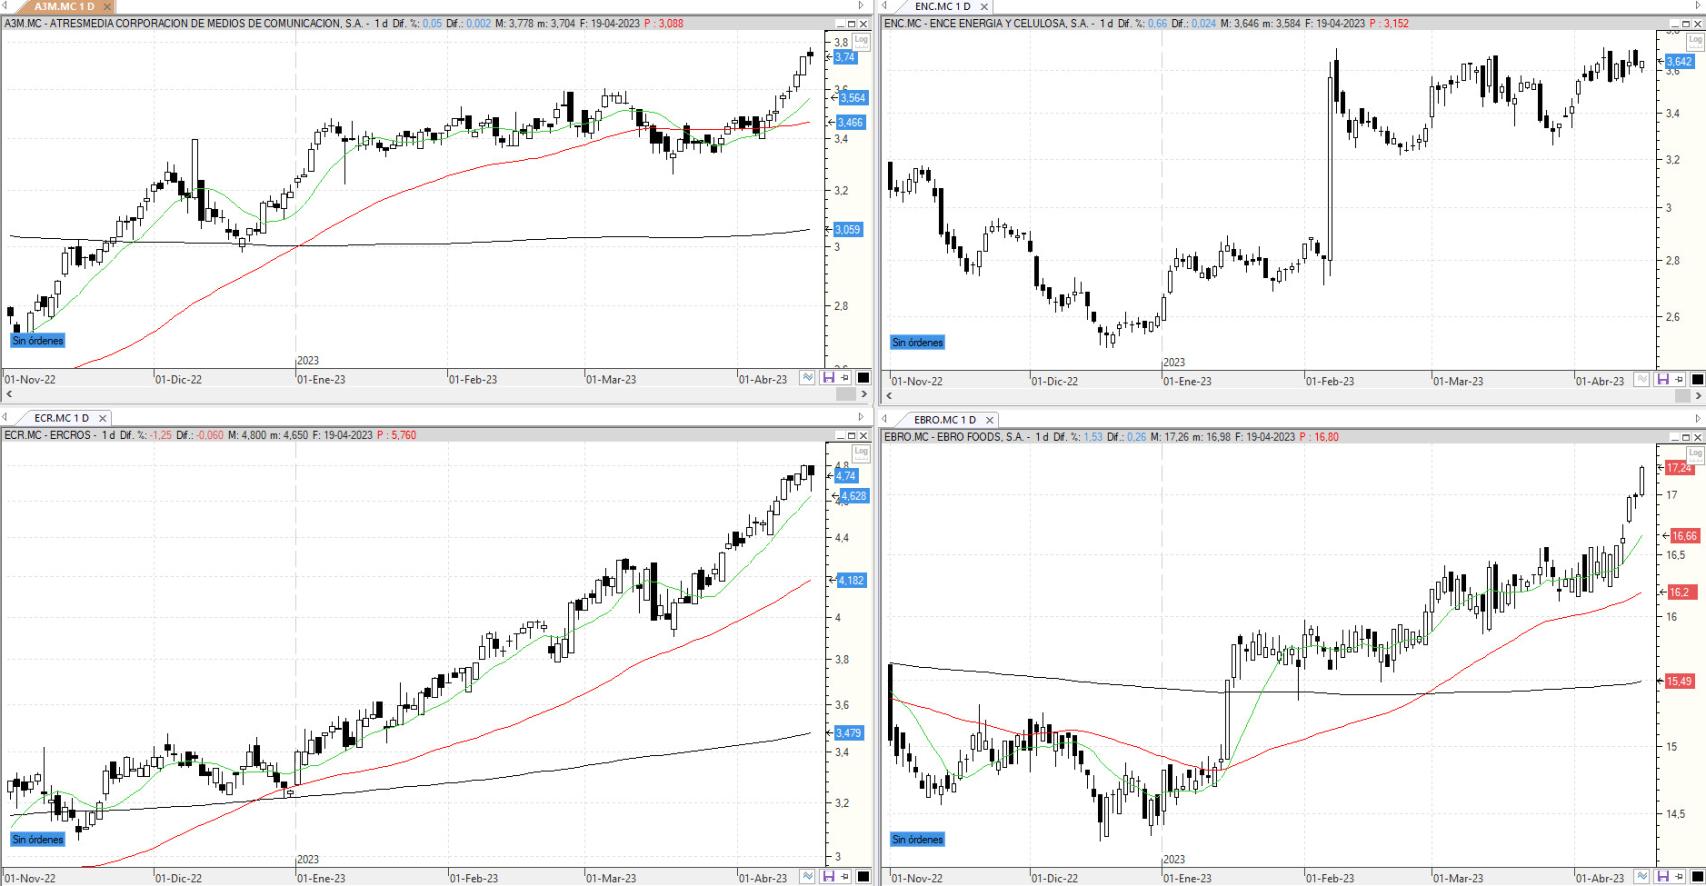Click the 3,466 moving average label

[850, 122]
